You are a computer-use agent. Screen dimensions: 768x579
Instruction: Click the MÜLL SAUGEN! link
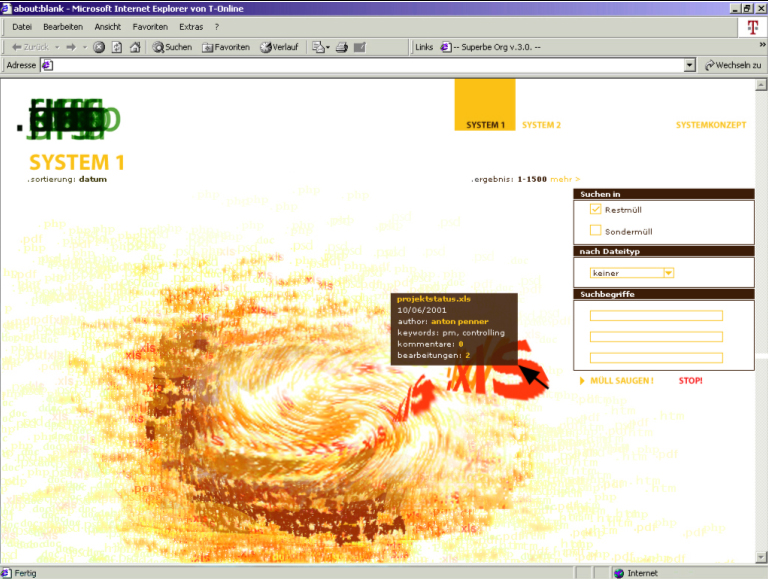tap(622, 381)
